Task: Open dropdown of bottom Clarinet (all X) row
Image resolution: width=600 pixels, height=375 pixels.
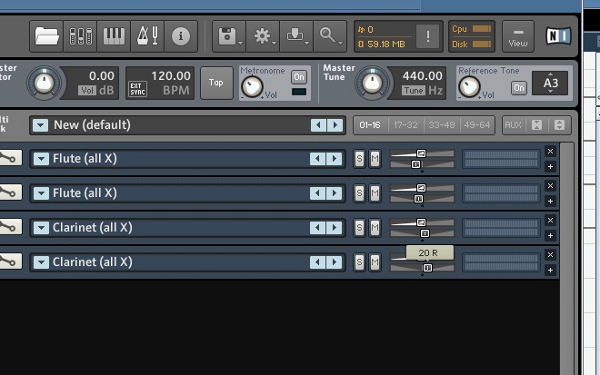Action: [41, 262]
